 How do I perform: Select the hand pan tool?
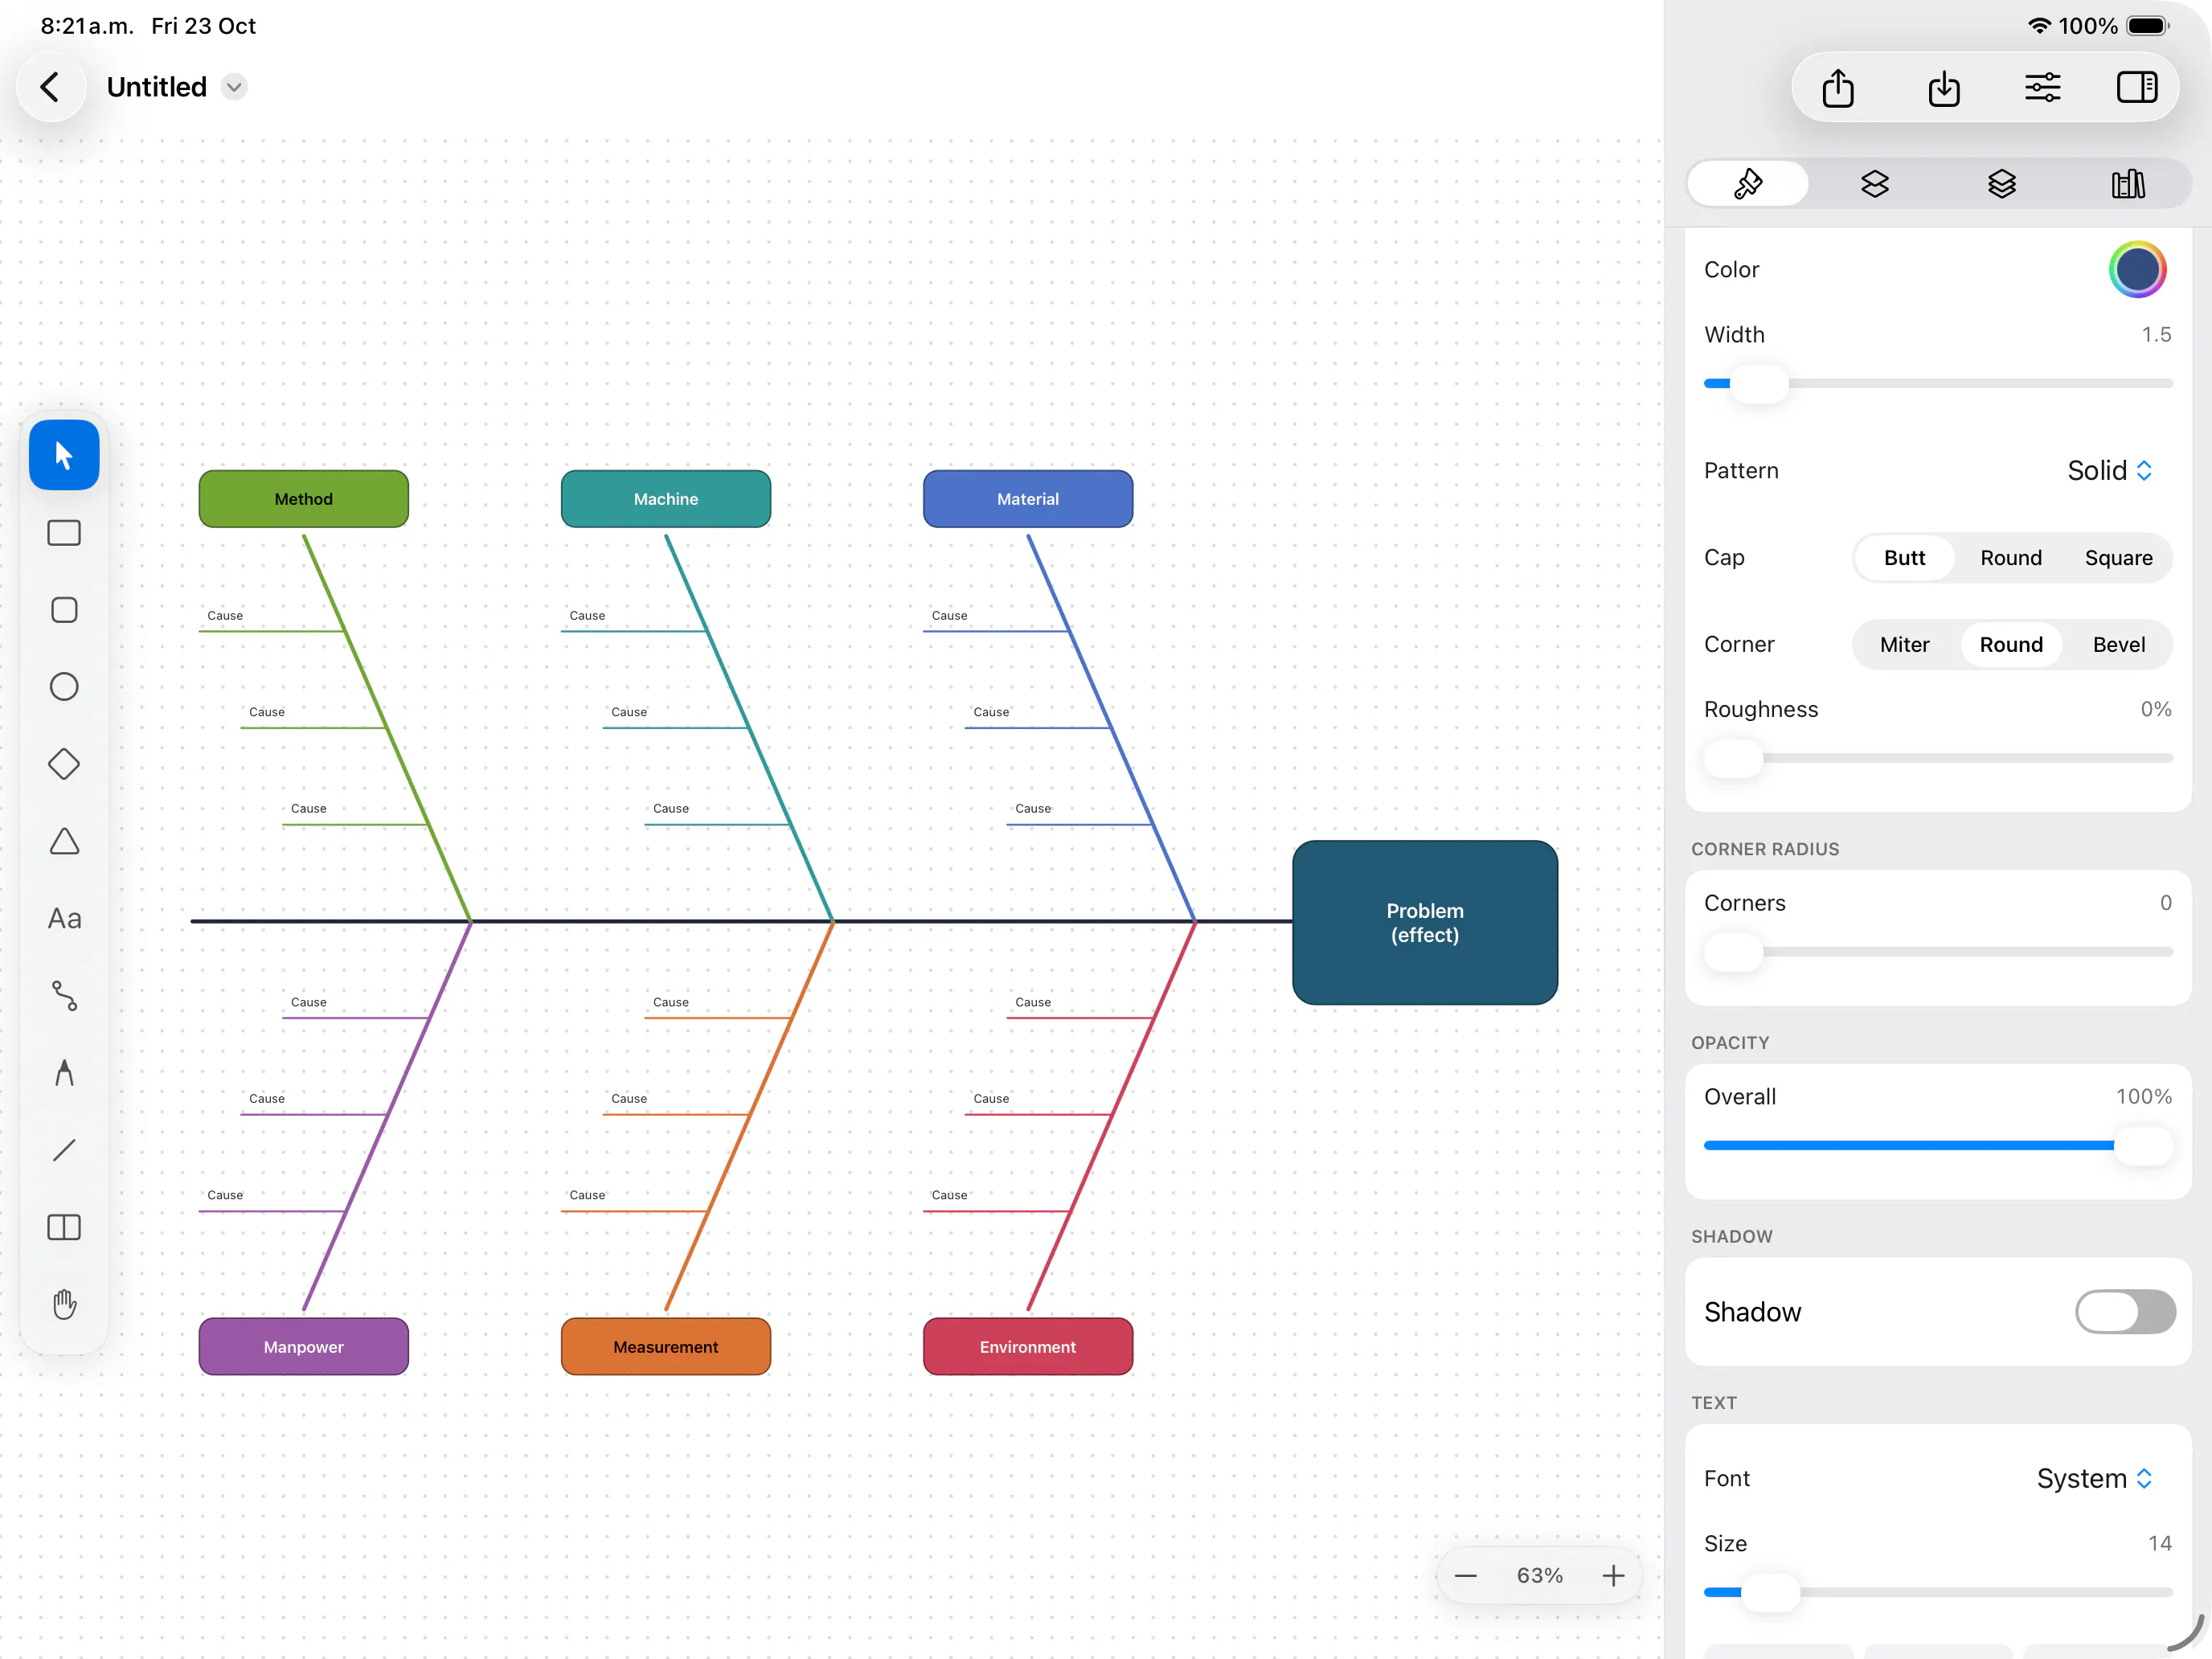pyautogui.click(x=64, y=1304)
